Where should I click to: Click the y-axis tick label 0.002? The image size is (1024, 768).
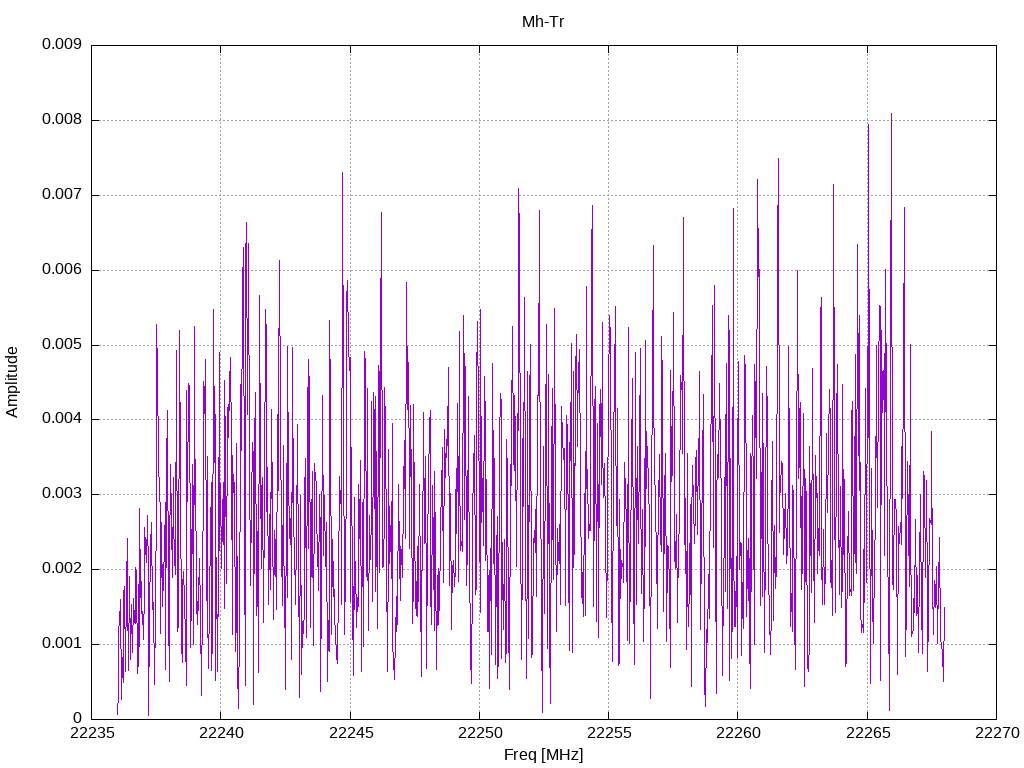click(x=62, y=569)
